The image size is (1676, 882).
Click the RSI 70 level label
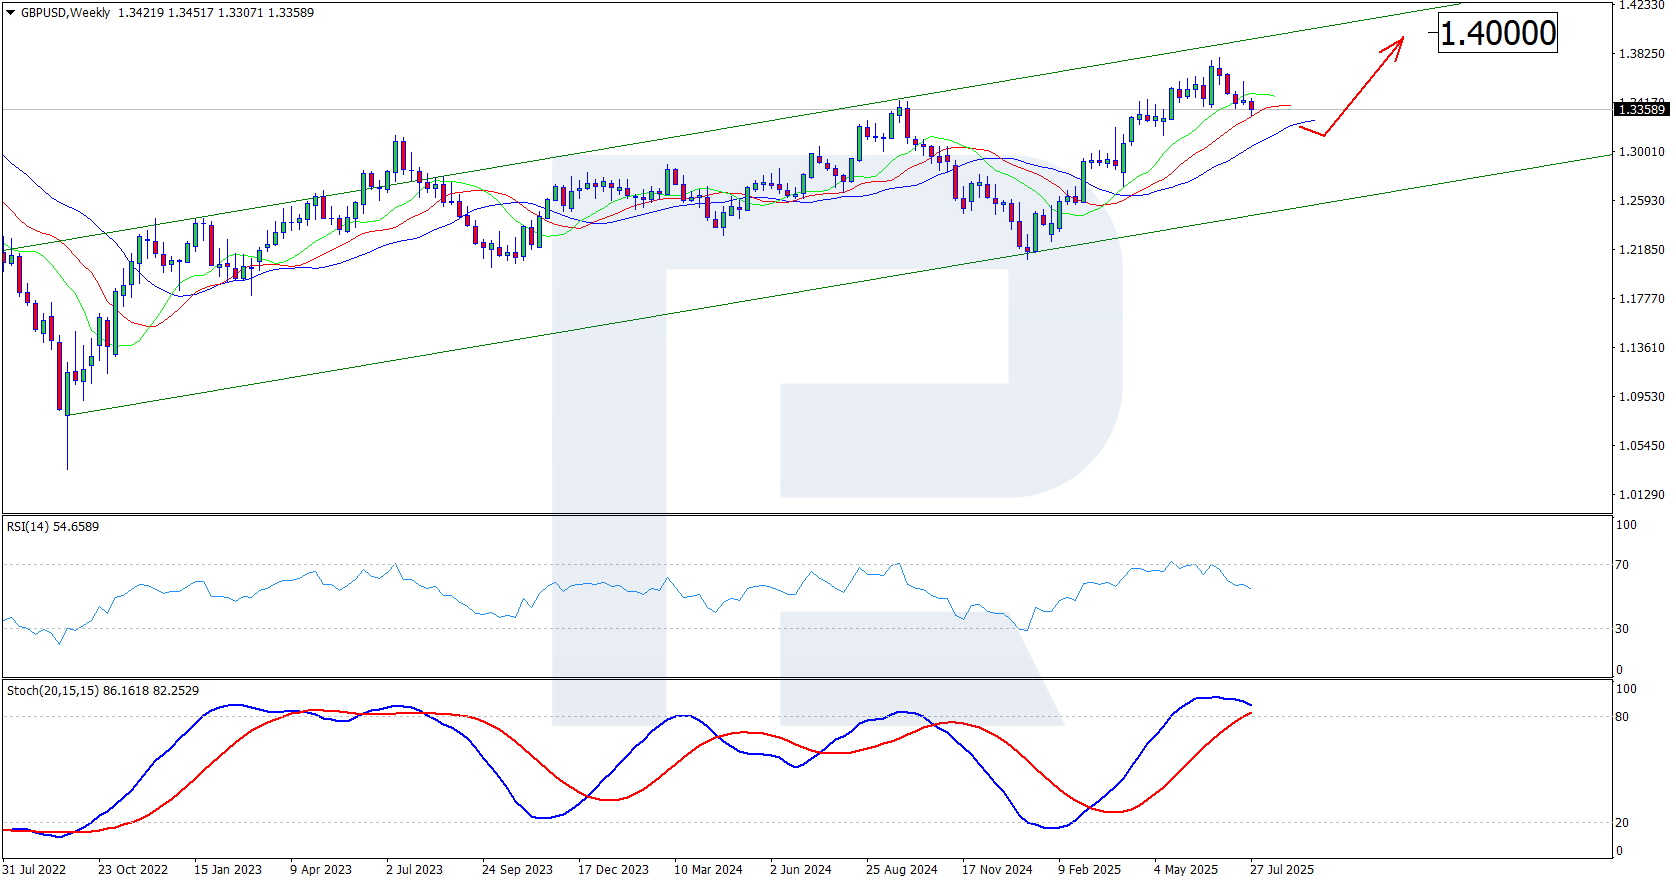pyautogui.click(x=1622, y=565)
